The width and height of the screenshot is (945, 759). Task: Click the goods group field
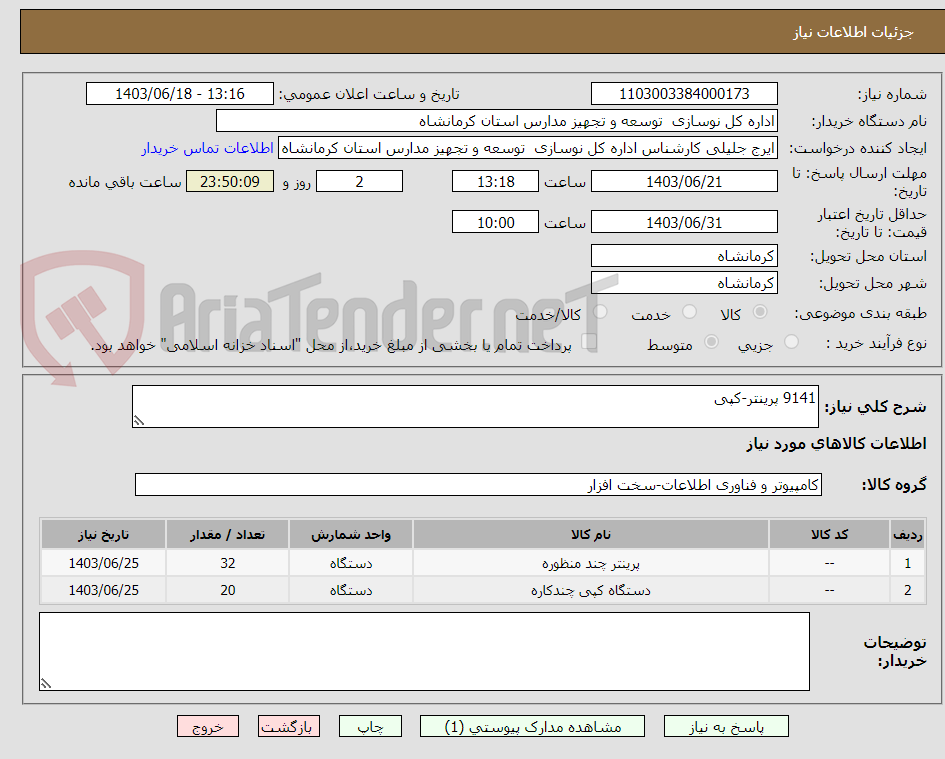click(x=478, y=485)
